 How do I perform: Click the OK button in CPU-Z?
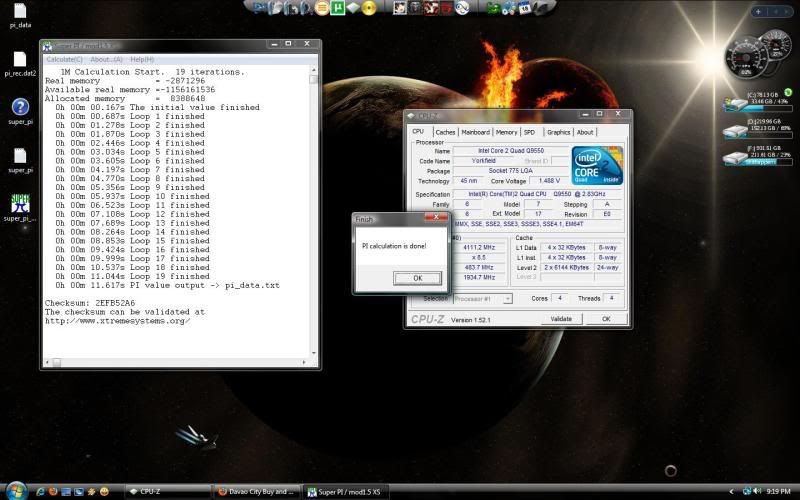[606, 319]
